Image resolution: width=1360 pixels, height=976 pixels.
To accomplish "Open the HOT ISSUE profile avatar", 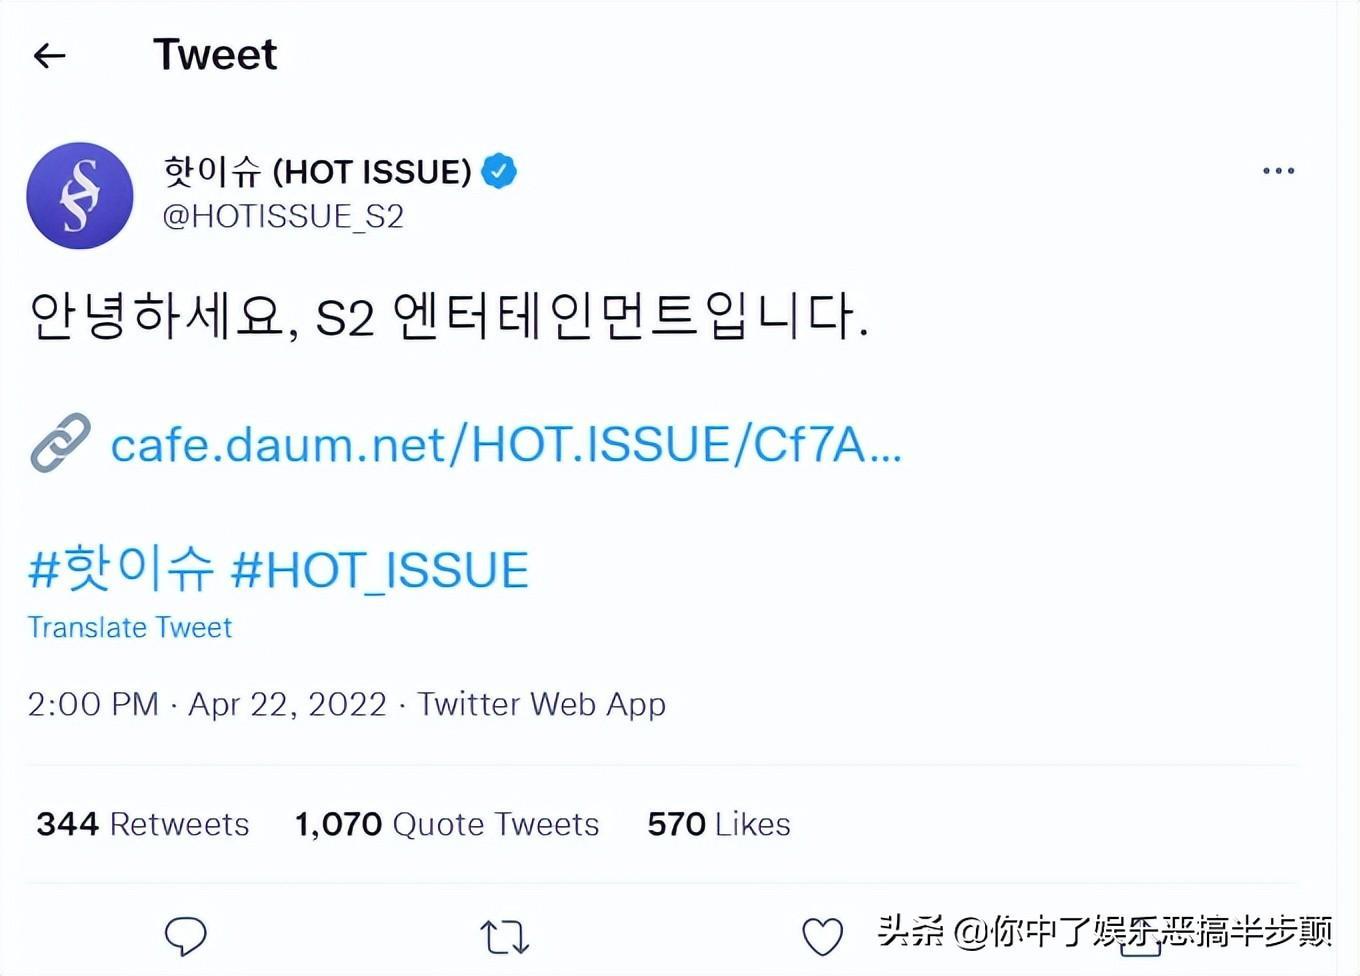I will pyautogui.click(x=79, y=196).
